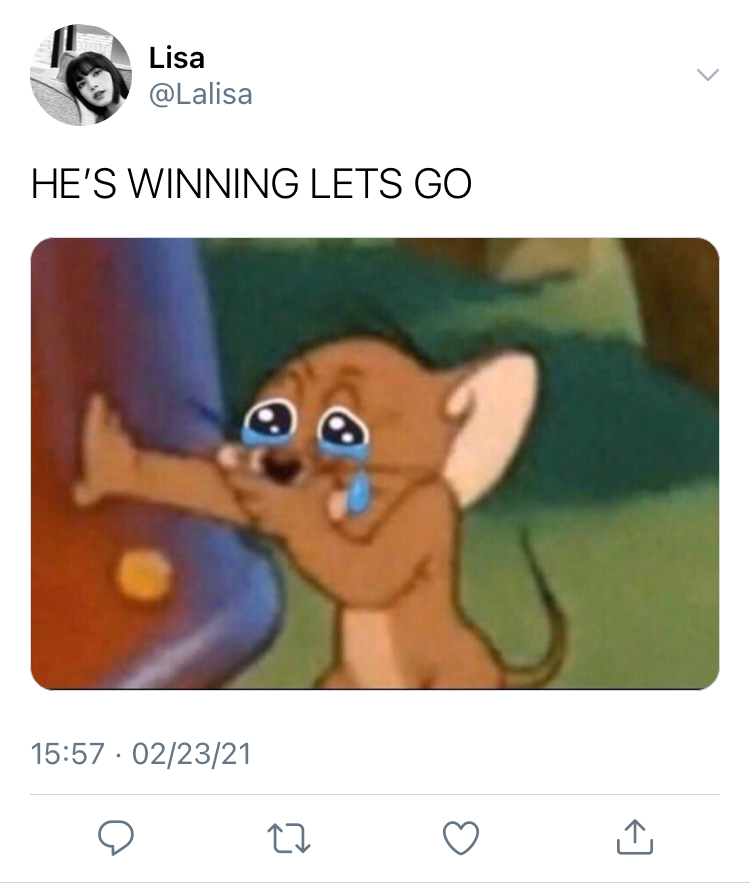Open the share tweet upload icon
The width and height of the screenshot is (750, 883).
(635, 837)
